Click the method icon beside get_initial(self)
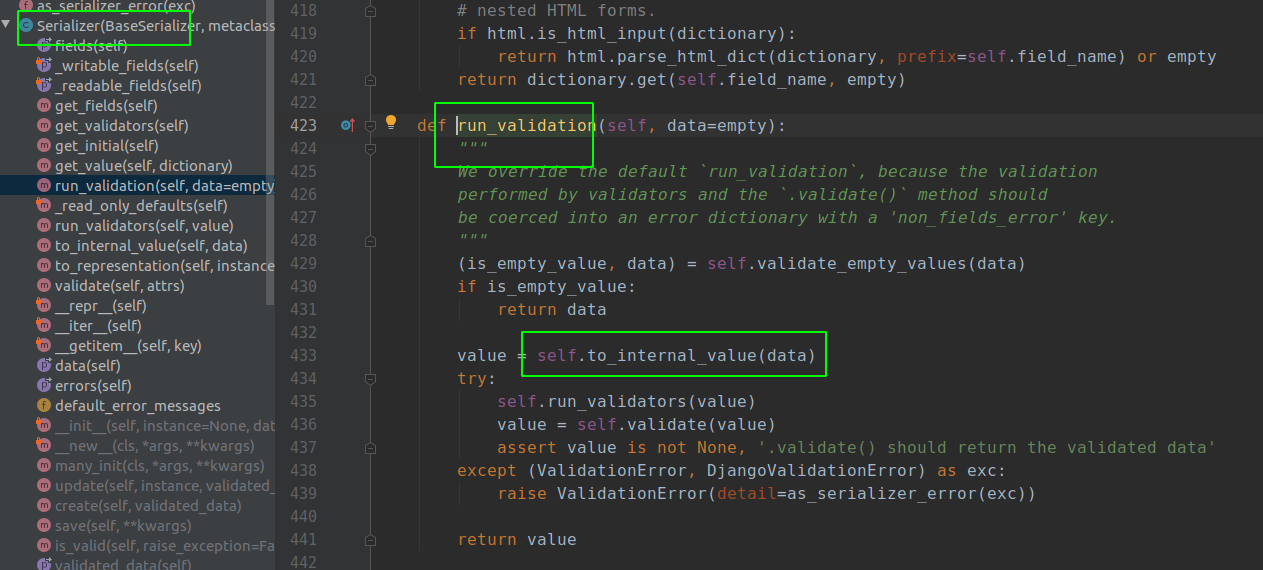This screenshot has width=1263, height=570. (44, 146)
